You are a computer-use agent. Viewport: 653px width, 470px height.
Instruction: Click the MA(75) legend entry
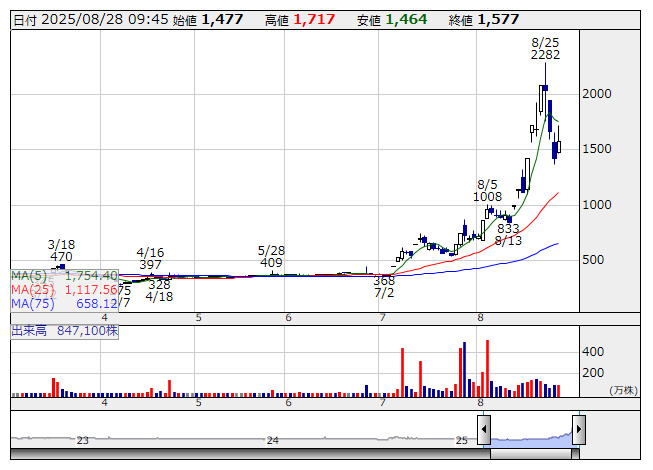point(65,303)
